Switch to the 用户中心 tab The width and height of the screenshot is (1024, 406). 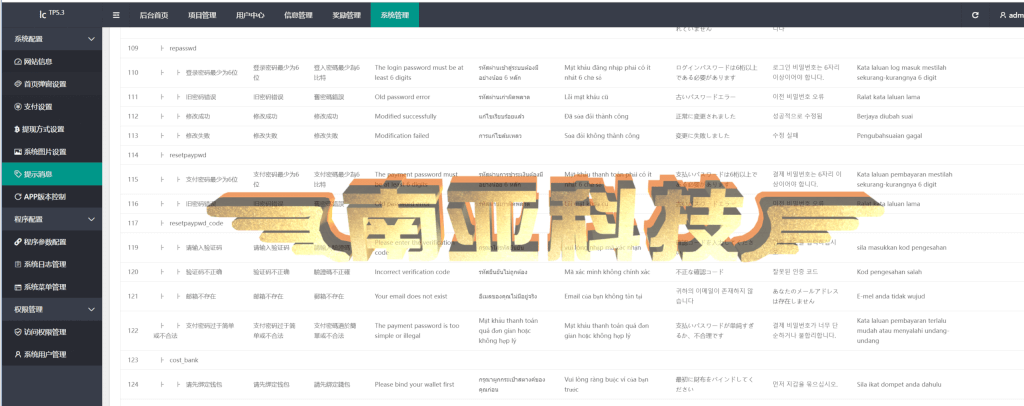coord(250,15)
